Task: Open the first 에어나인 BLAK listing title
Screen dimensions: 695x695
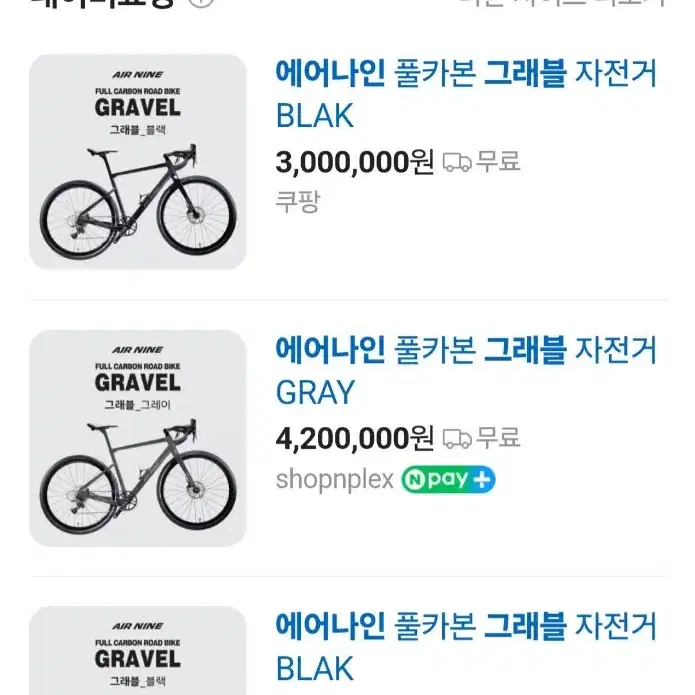Action: click(465, 94)
